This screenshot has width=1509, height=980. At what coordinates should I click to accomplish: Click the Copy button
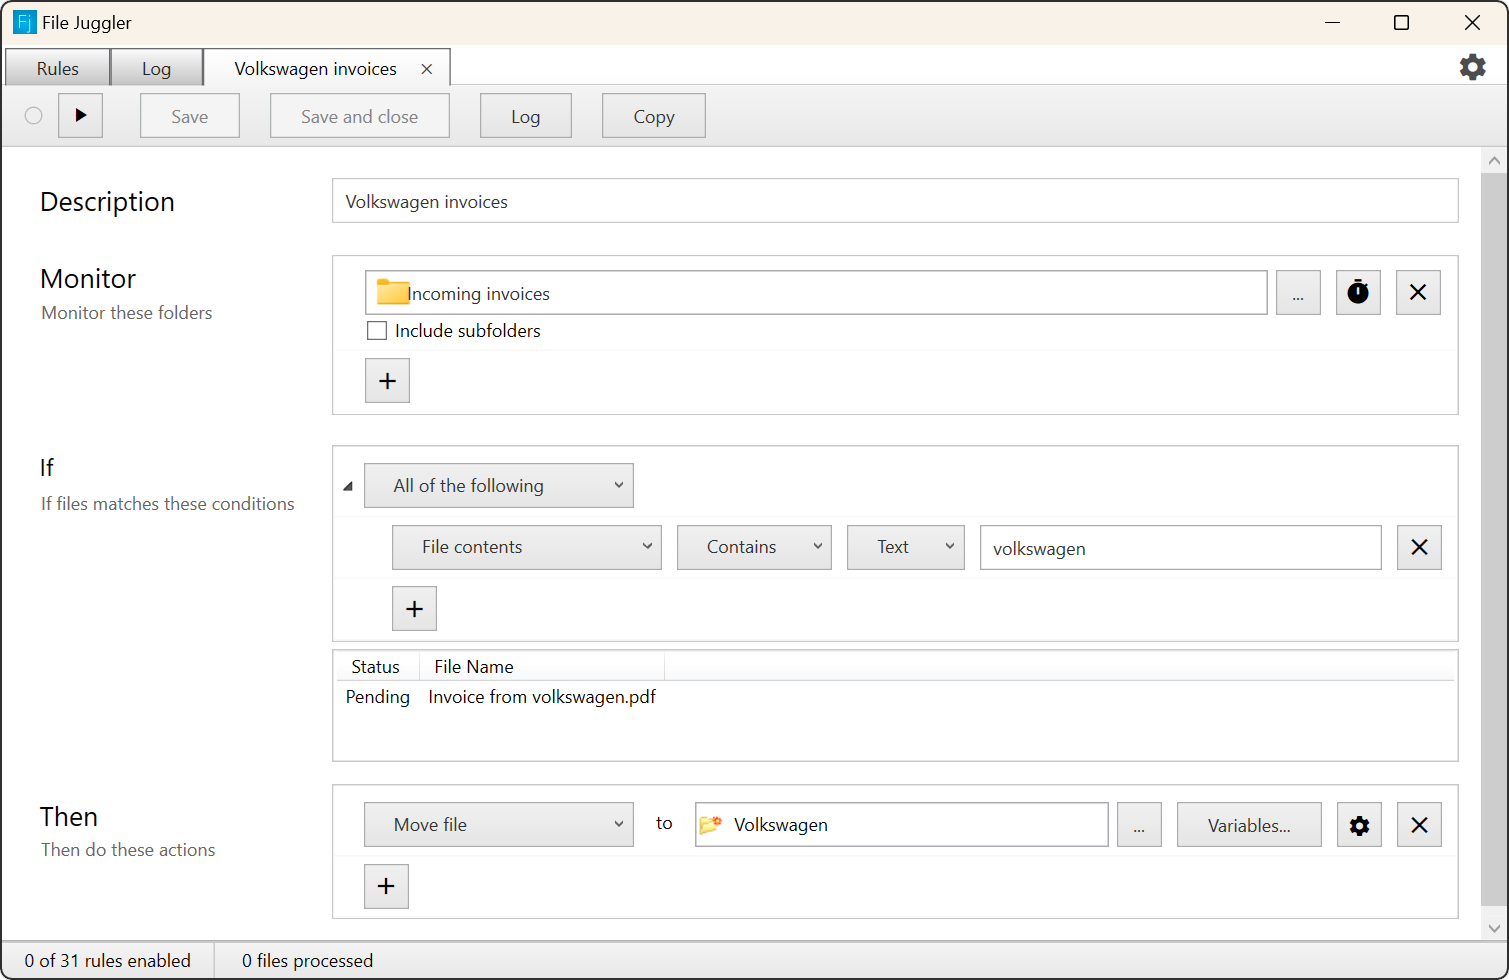[x=654, y=116]
